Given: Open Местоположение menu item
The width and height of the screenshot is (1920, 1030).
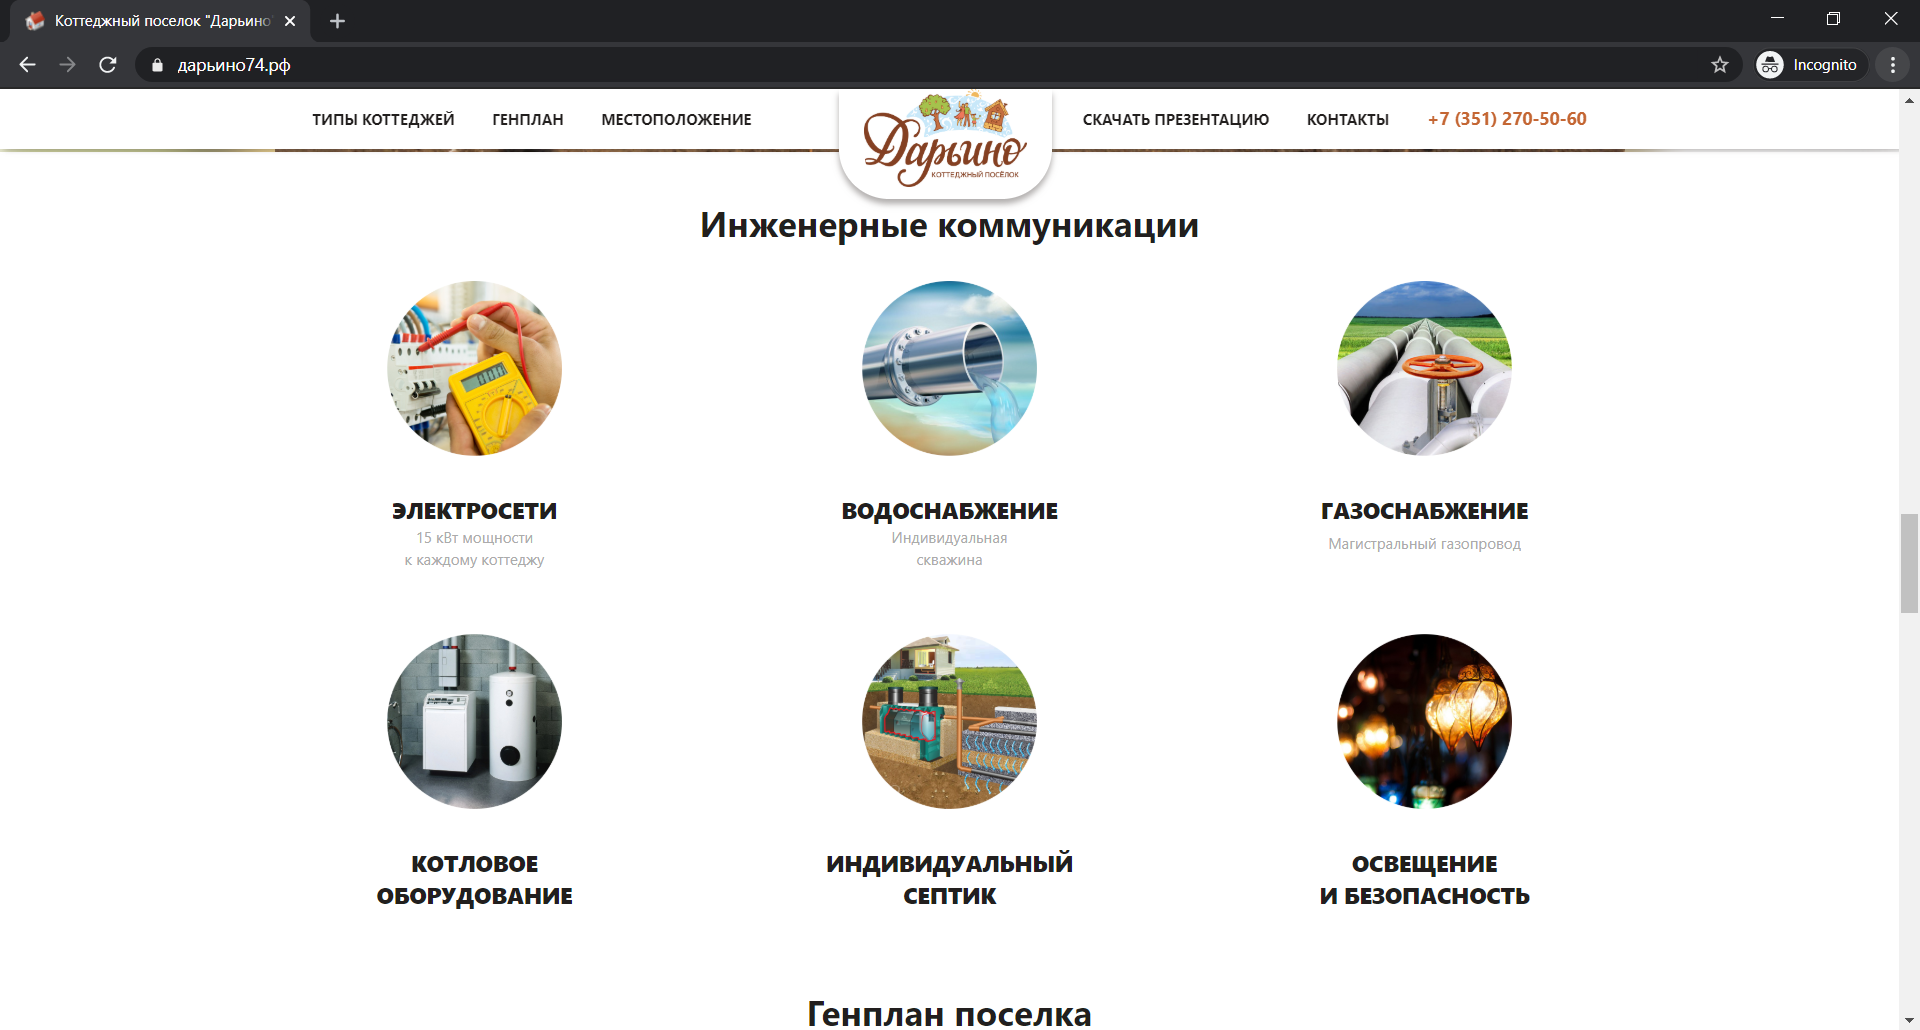Looking at the screenshot, I should click(x=676, y=120).
